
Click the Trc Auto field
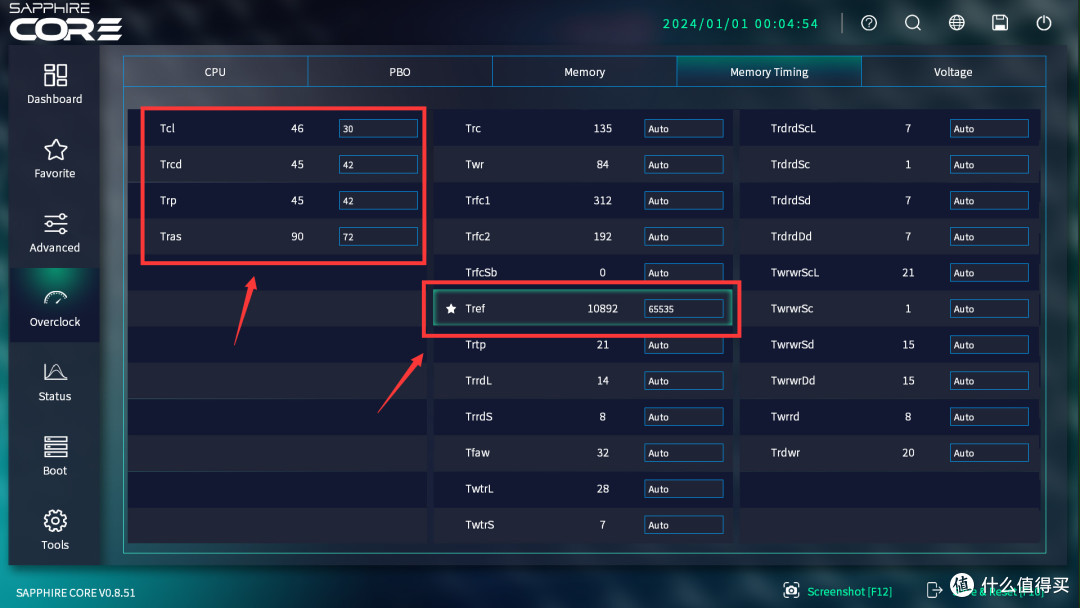click(x=684, y=129)
